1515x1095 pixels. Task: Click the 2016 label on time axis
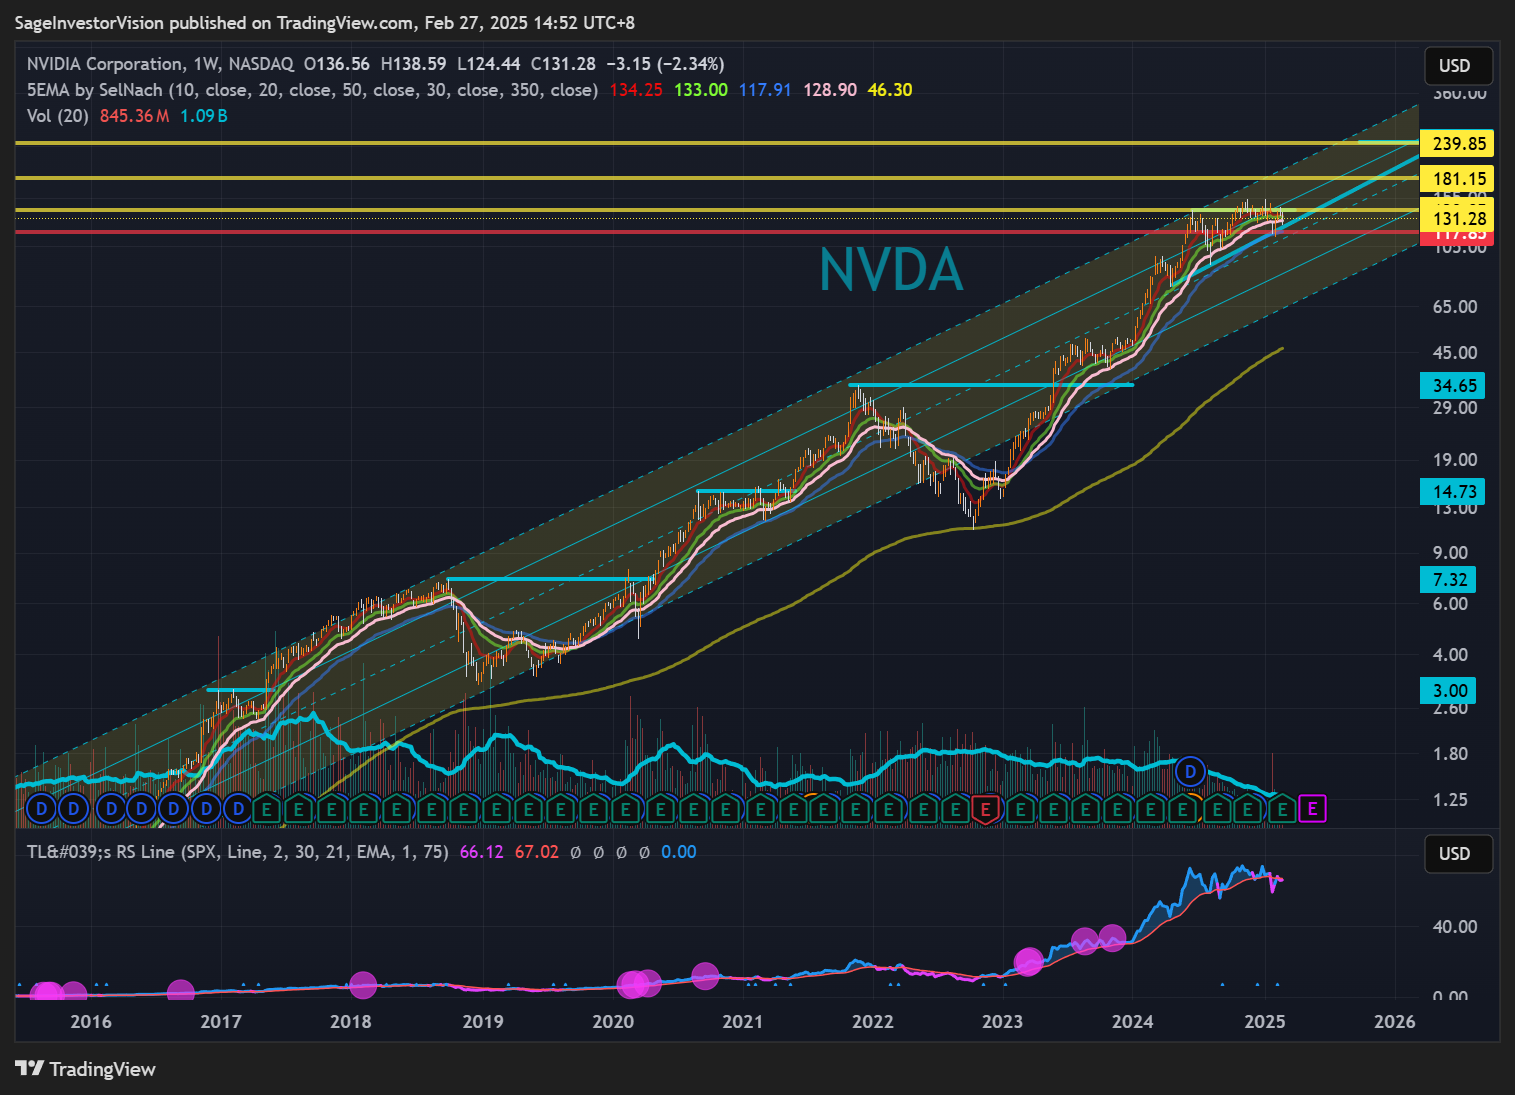tap(91, 1021)
